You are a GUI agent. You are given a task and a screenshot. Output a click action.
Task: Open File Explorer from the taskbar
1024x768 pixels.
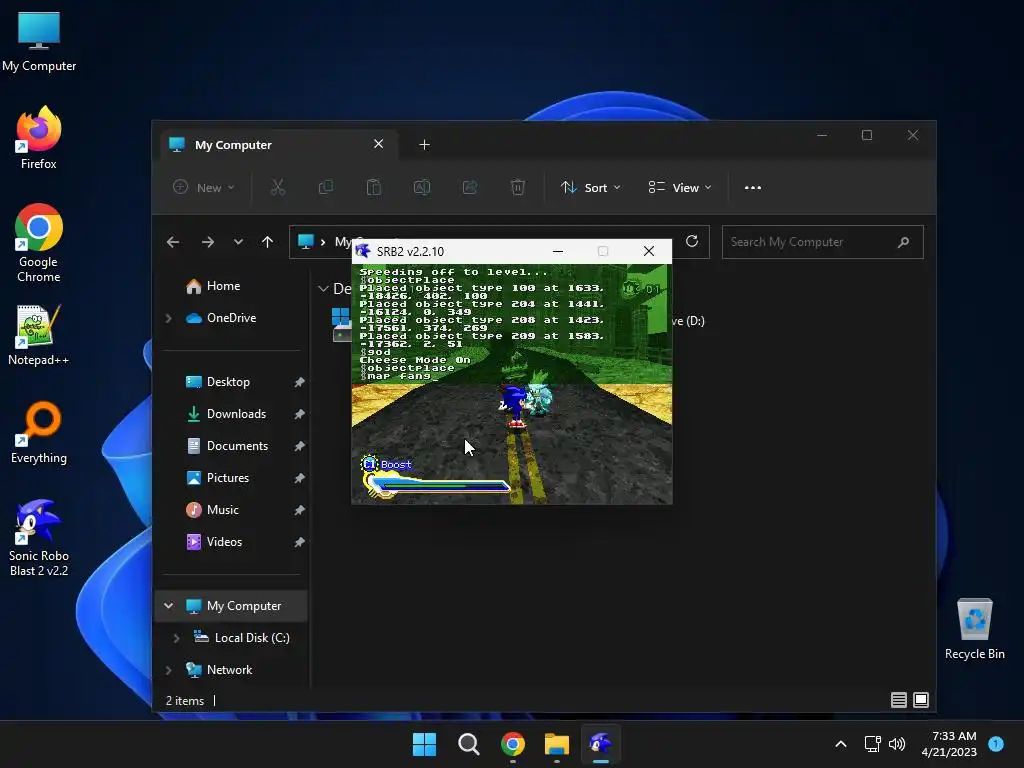click(x=557, y=744)
